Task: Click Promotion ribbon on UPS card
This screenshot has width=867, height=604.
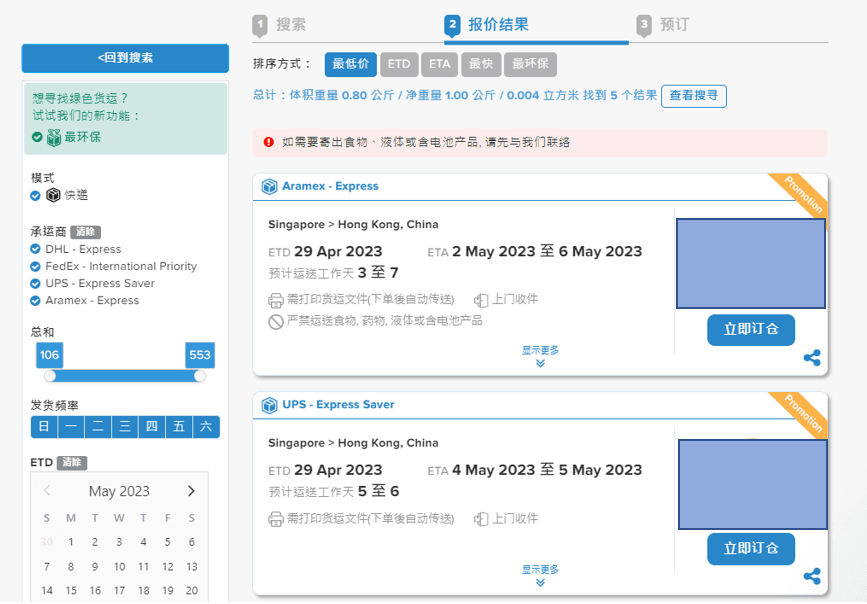Action: [x=802, y=413]
